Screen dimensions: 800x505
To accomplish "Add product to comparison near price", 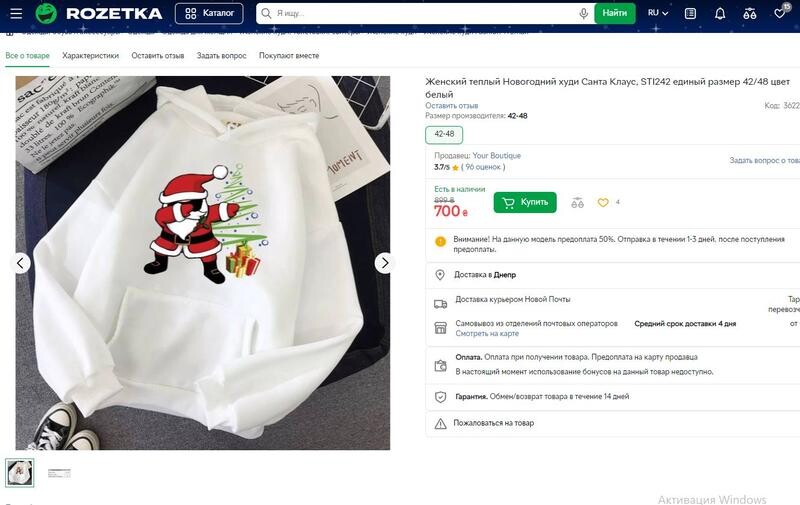I will click(x=577, y=203).
